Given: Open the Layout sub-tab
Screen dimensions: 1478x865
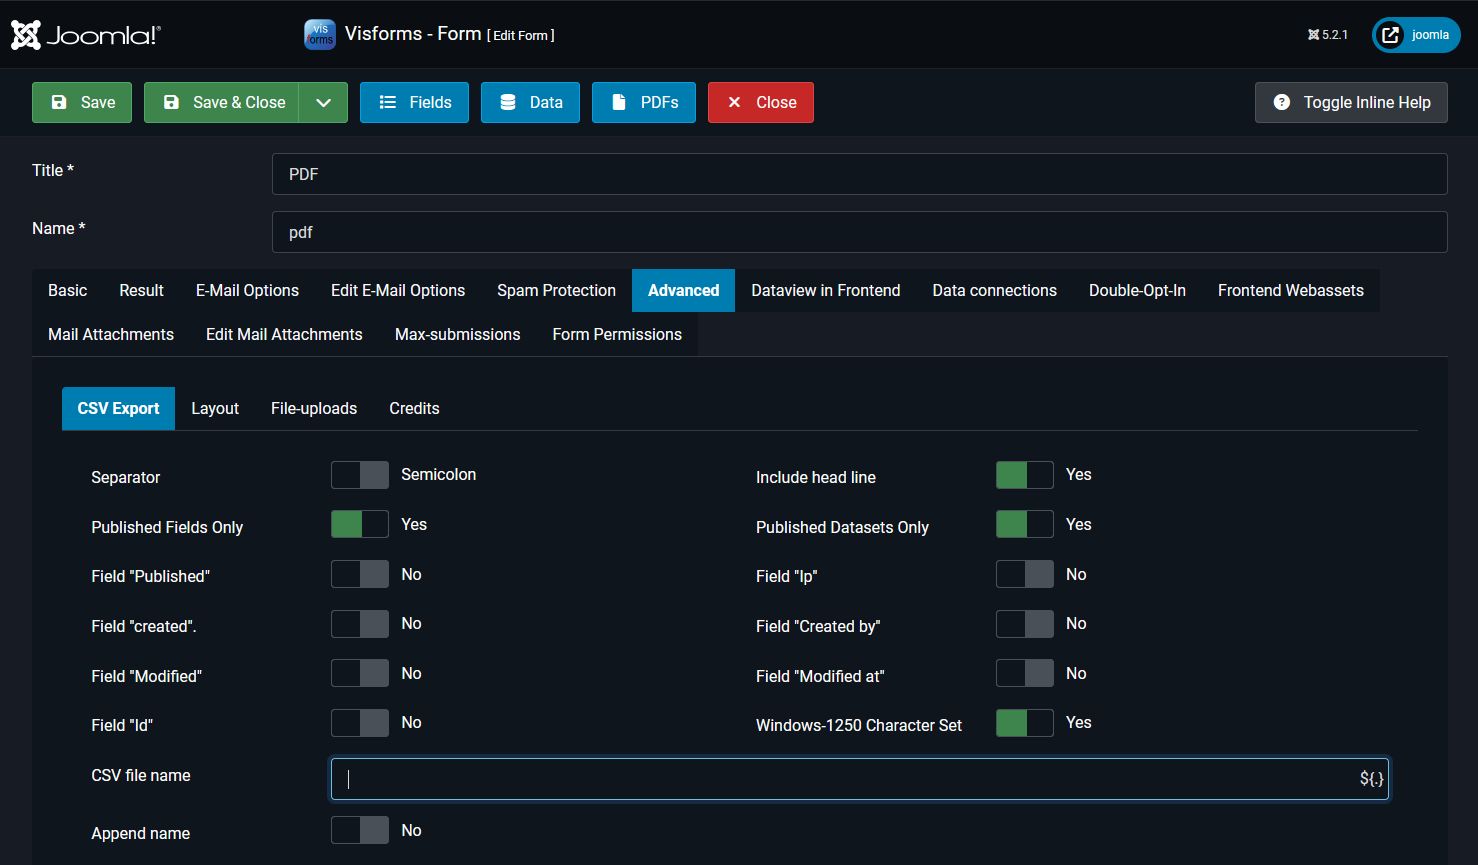Looking at the screenshot, I should (x=215, y=408).
